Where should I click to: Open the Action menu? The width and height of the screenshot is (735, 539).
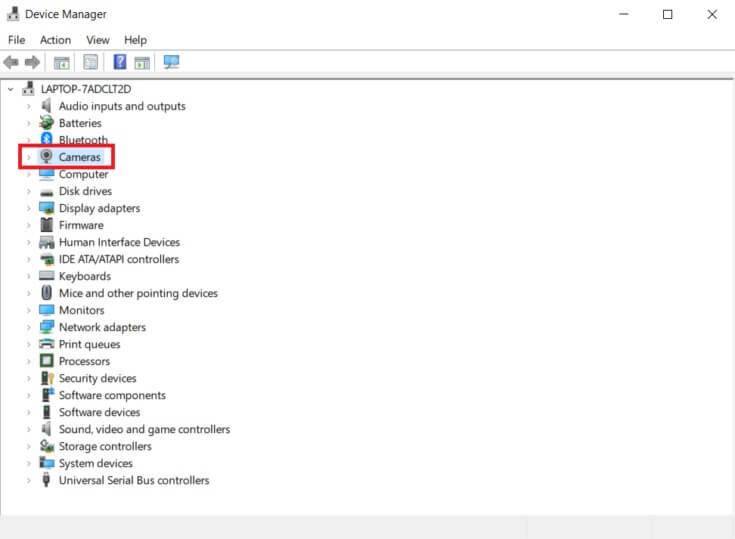pyautogui.click(x=55, y=40)
